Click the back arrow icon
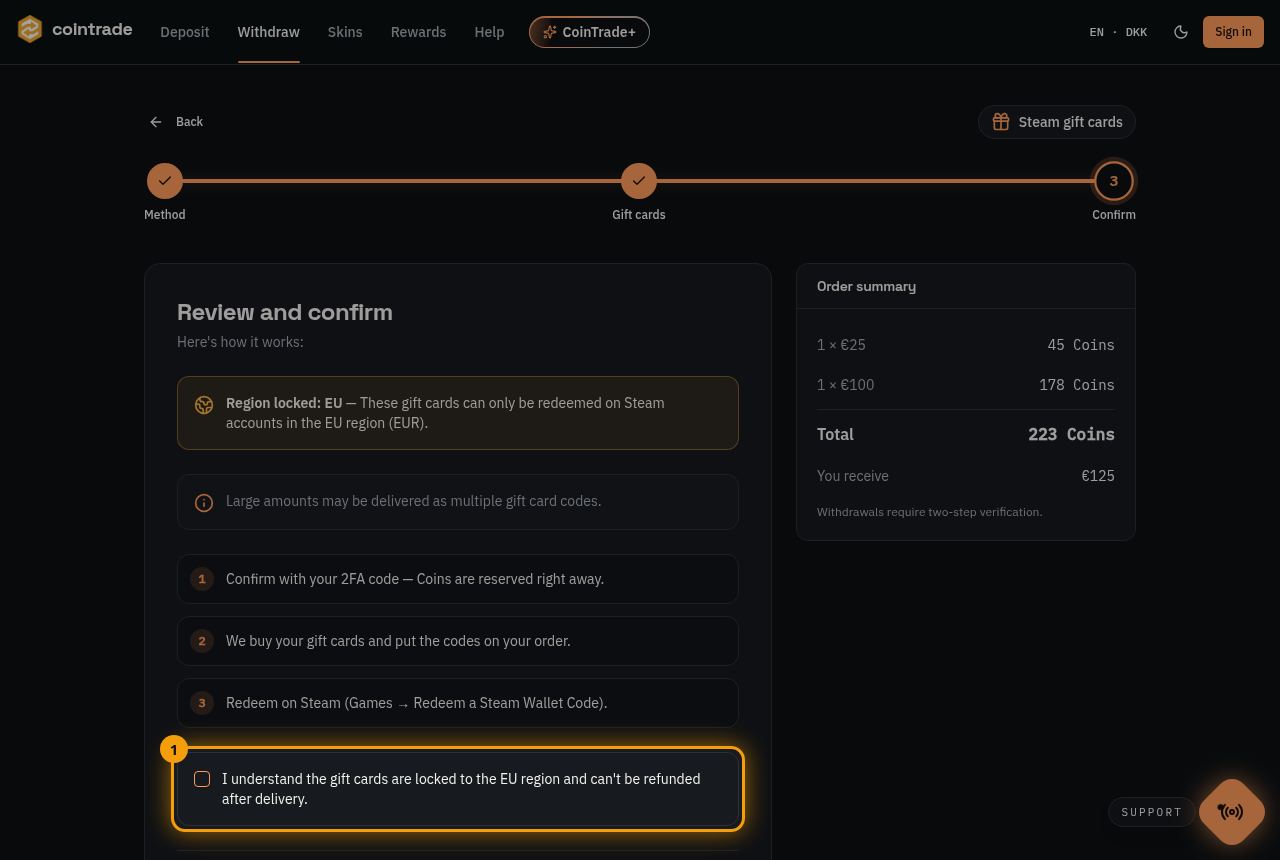This screenshot has width=1280, height=860. 156,122
